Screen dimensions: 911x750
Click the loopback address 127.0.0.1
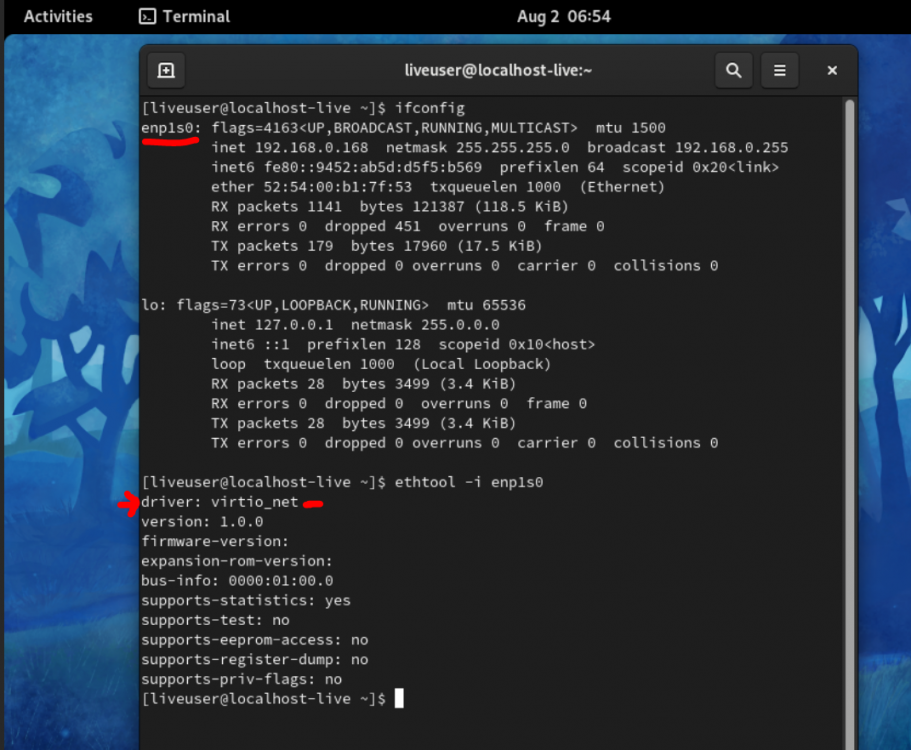[294, 325]
